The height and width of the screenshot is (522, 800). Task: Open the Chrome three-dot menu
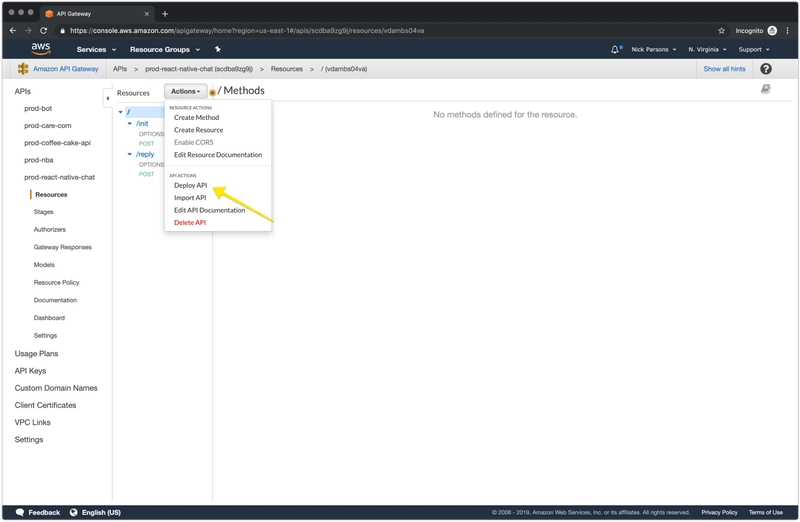coord(788,31)
